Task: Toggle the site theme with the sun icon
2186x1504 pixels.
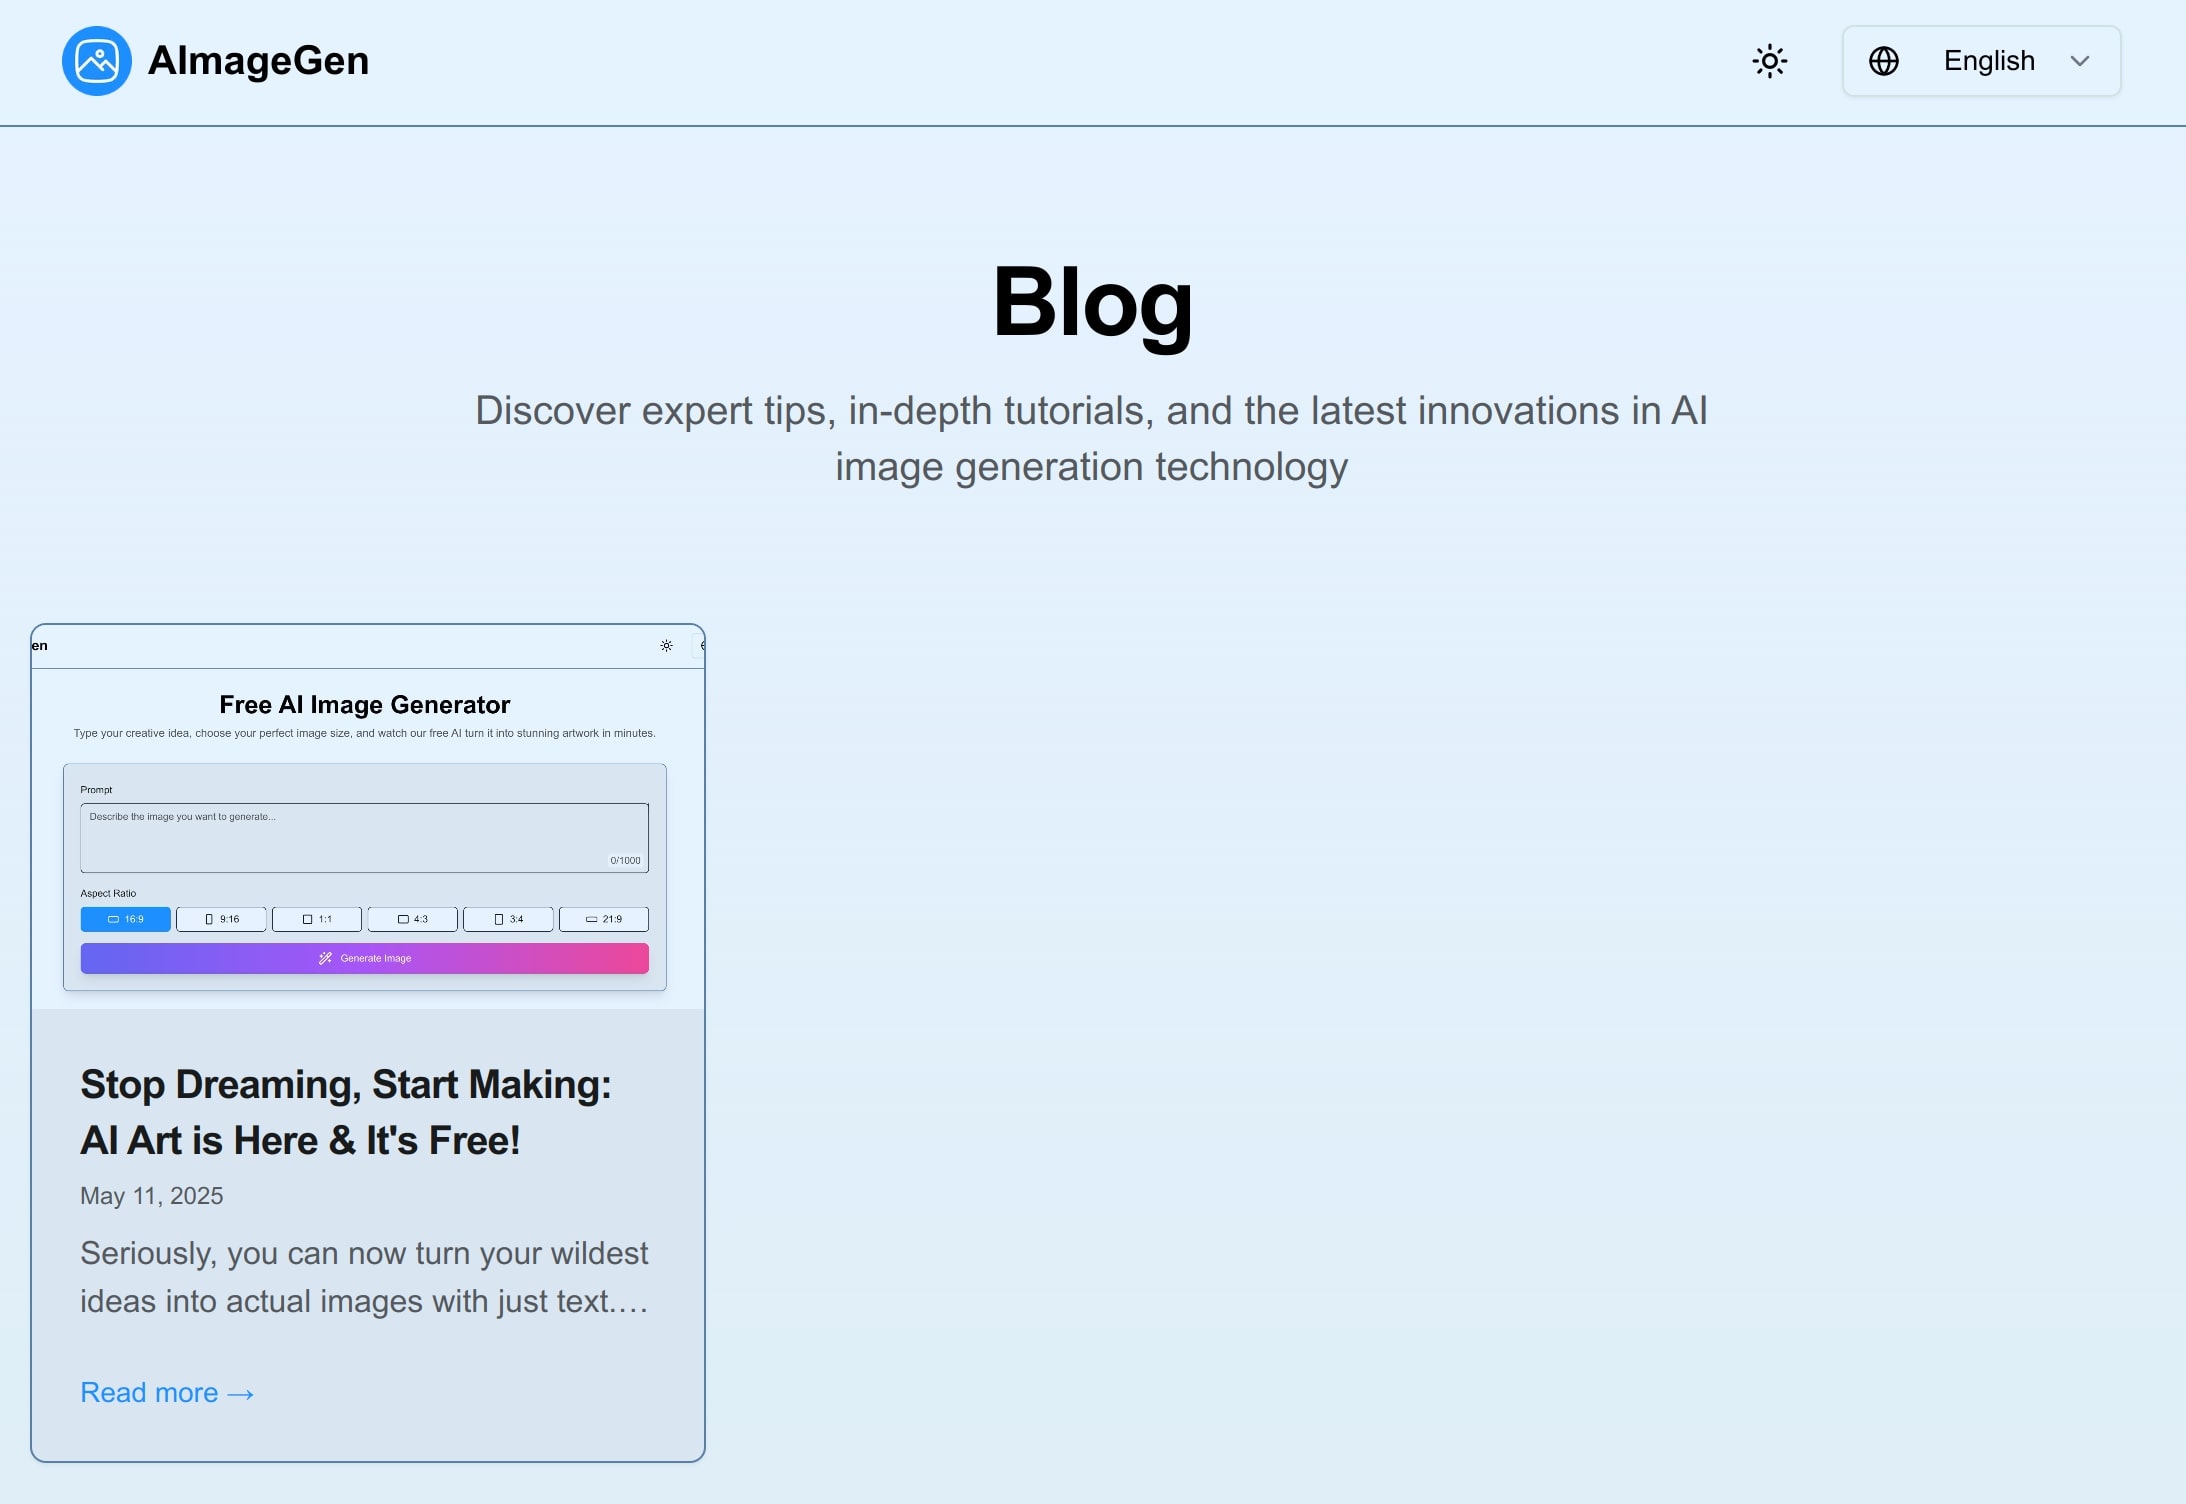Action: click(x=1770, y=61)
